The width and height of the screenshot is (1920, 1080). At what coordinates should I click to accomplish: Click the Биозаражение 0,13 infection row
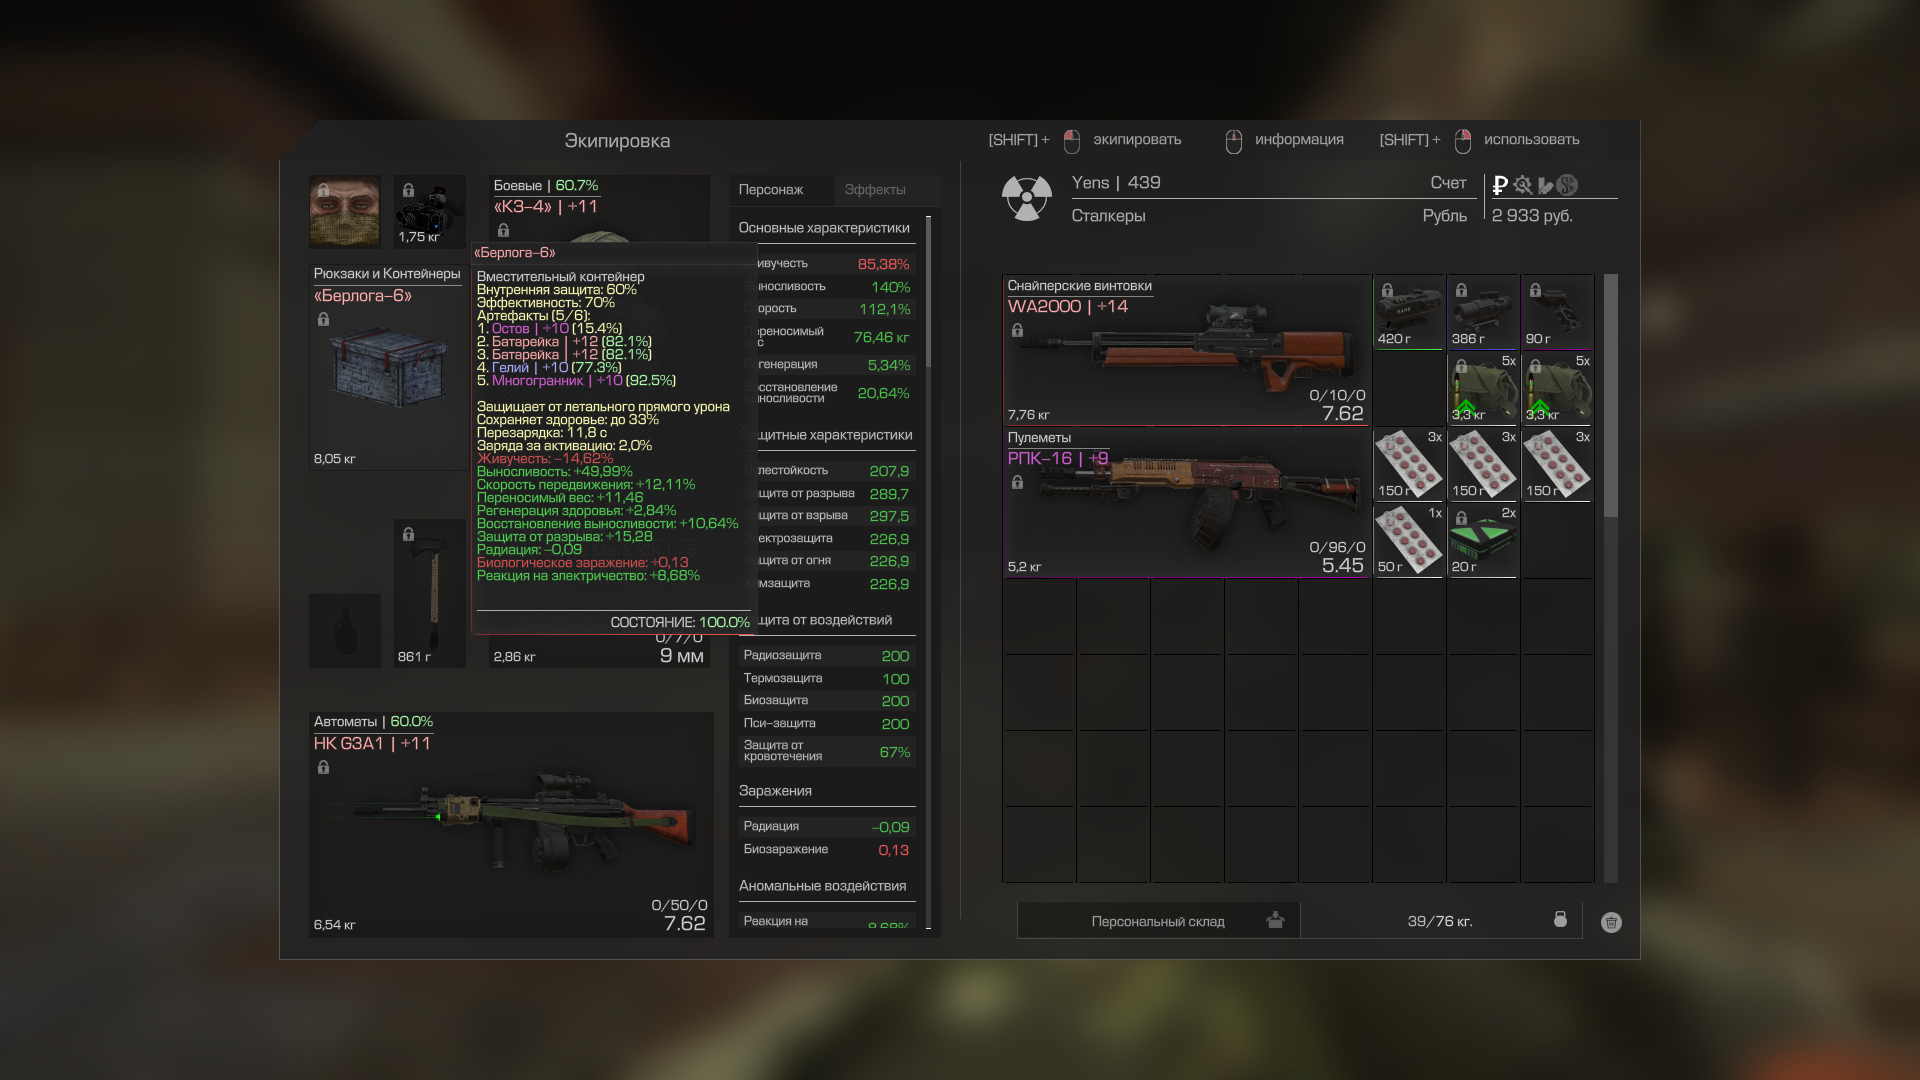[x=826, y=850]
